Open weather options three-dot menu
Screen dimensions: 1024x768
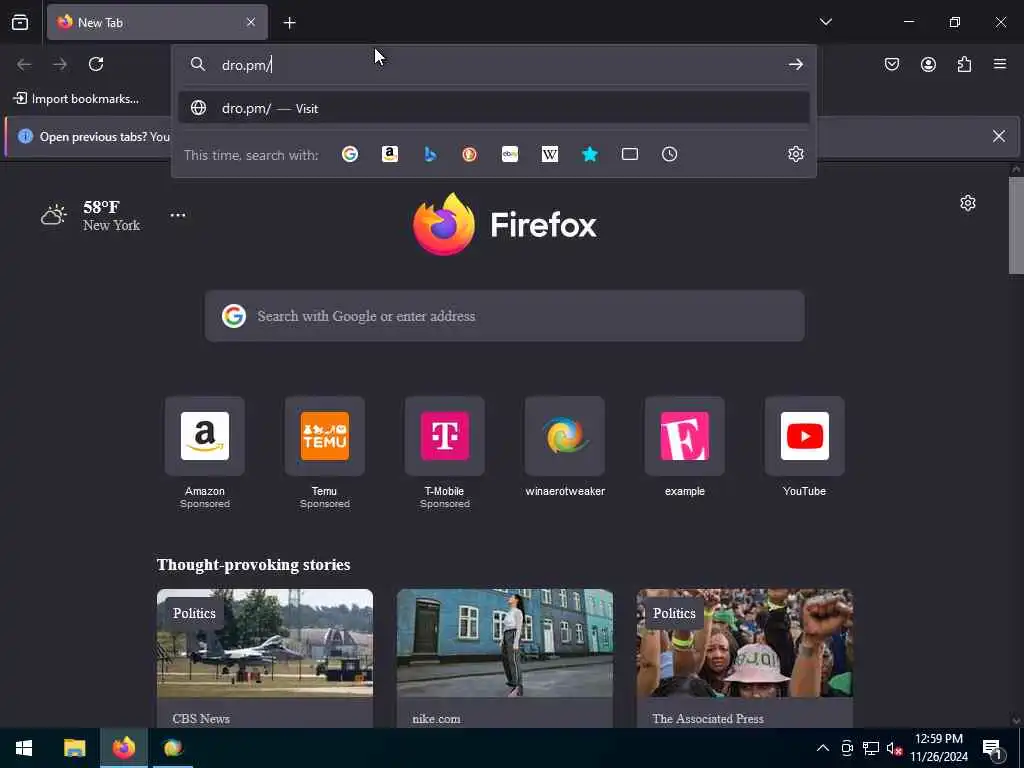point(178,215)
